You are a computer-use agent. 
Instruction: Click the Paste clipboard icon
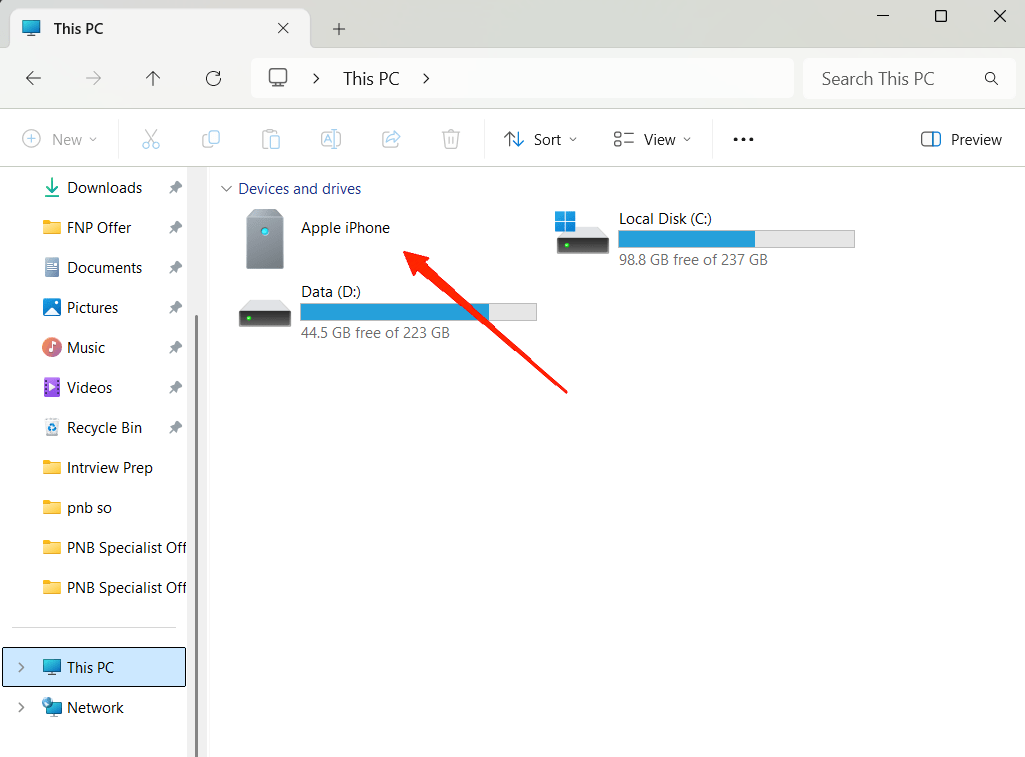click(x=271, y=139)
